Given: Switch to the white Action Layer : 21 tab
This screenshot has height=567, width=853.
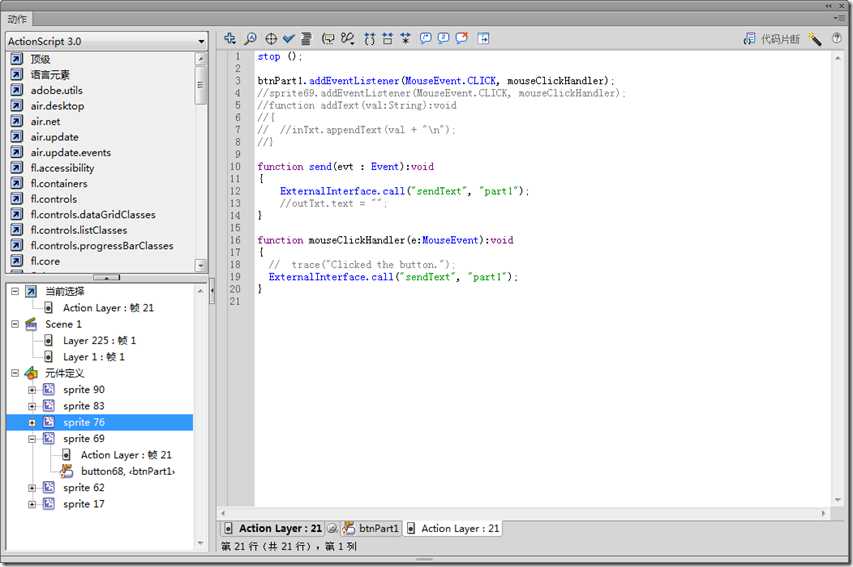Looking at the screenshot, I should [453, 528].
